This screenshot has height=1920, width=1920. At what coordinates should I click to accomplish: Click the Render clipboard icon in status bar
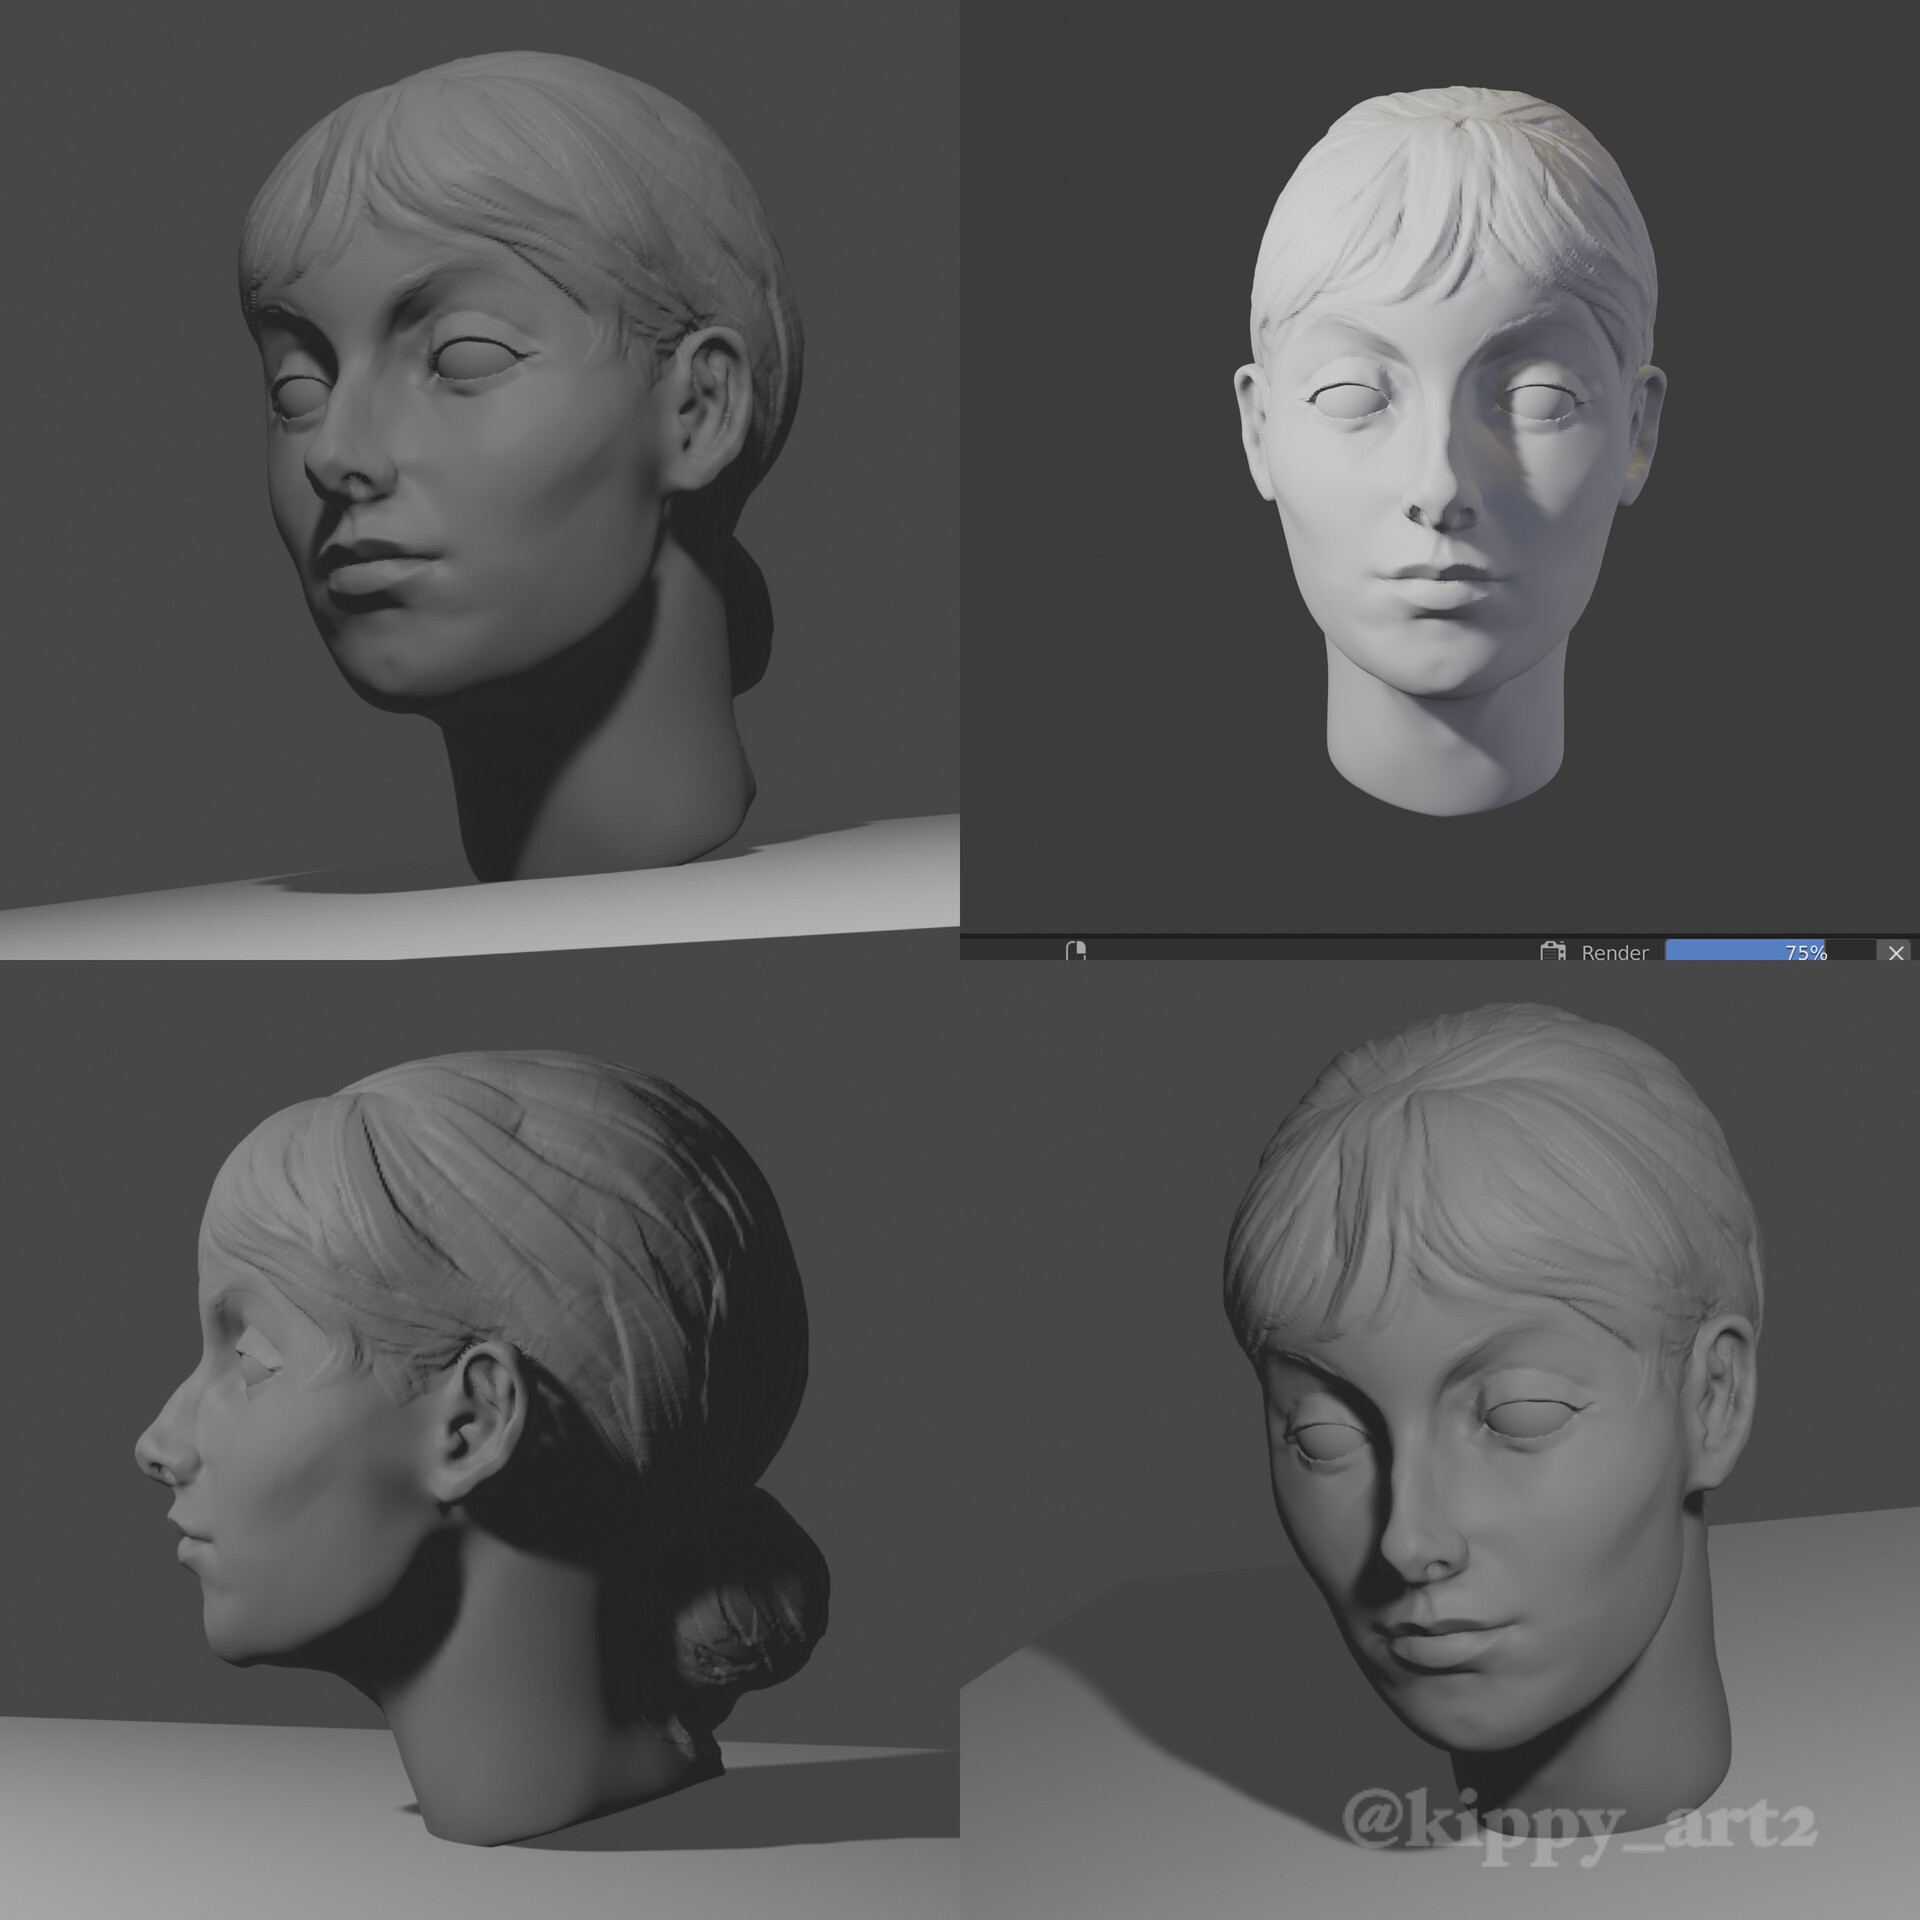coord(1551,953)
